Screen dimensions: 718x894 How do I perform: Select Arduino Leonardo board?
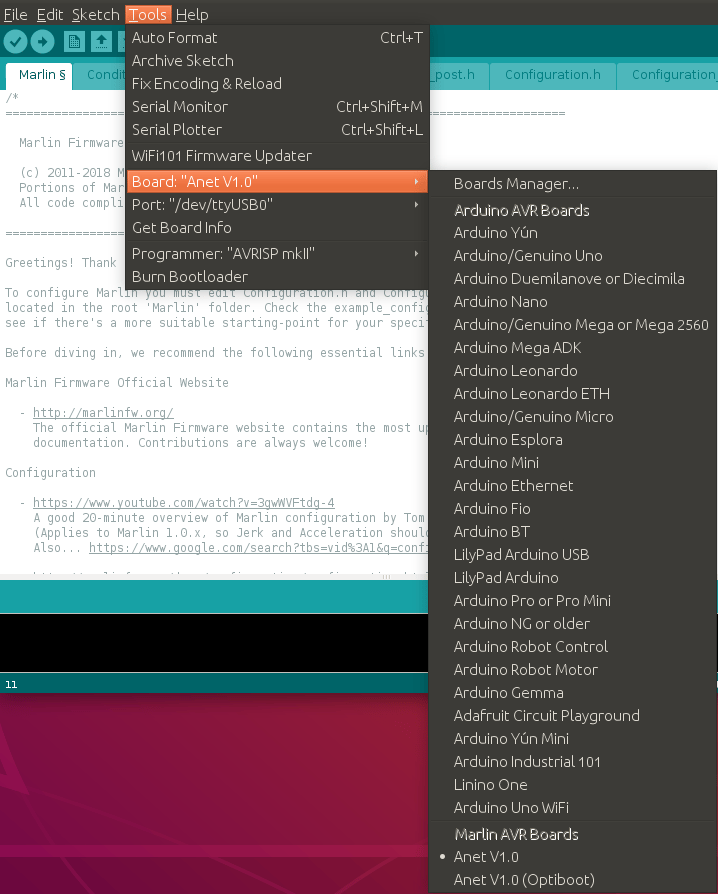pos(573,371)
